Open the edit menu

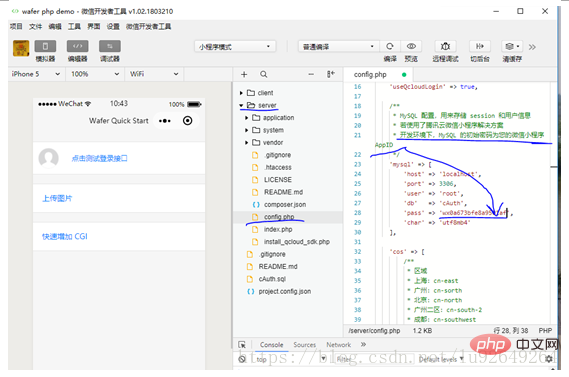[55, 26]
